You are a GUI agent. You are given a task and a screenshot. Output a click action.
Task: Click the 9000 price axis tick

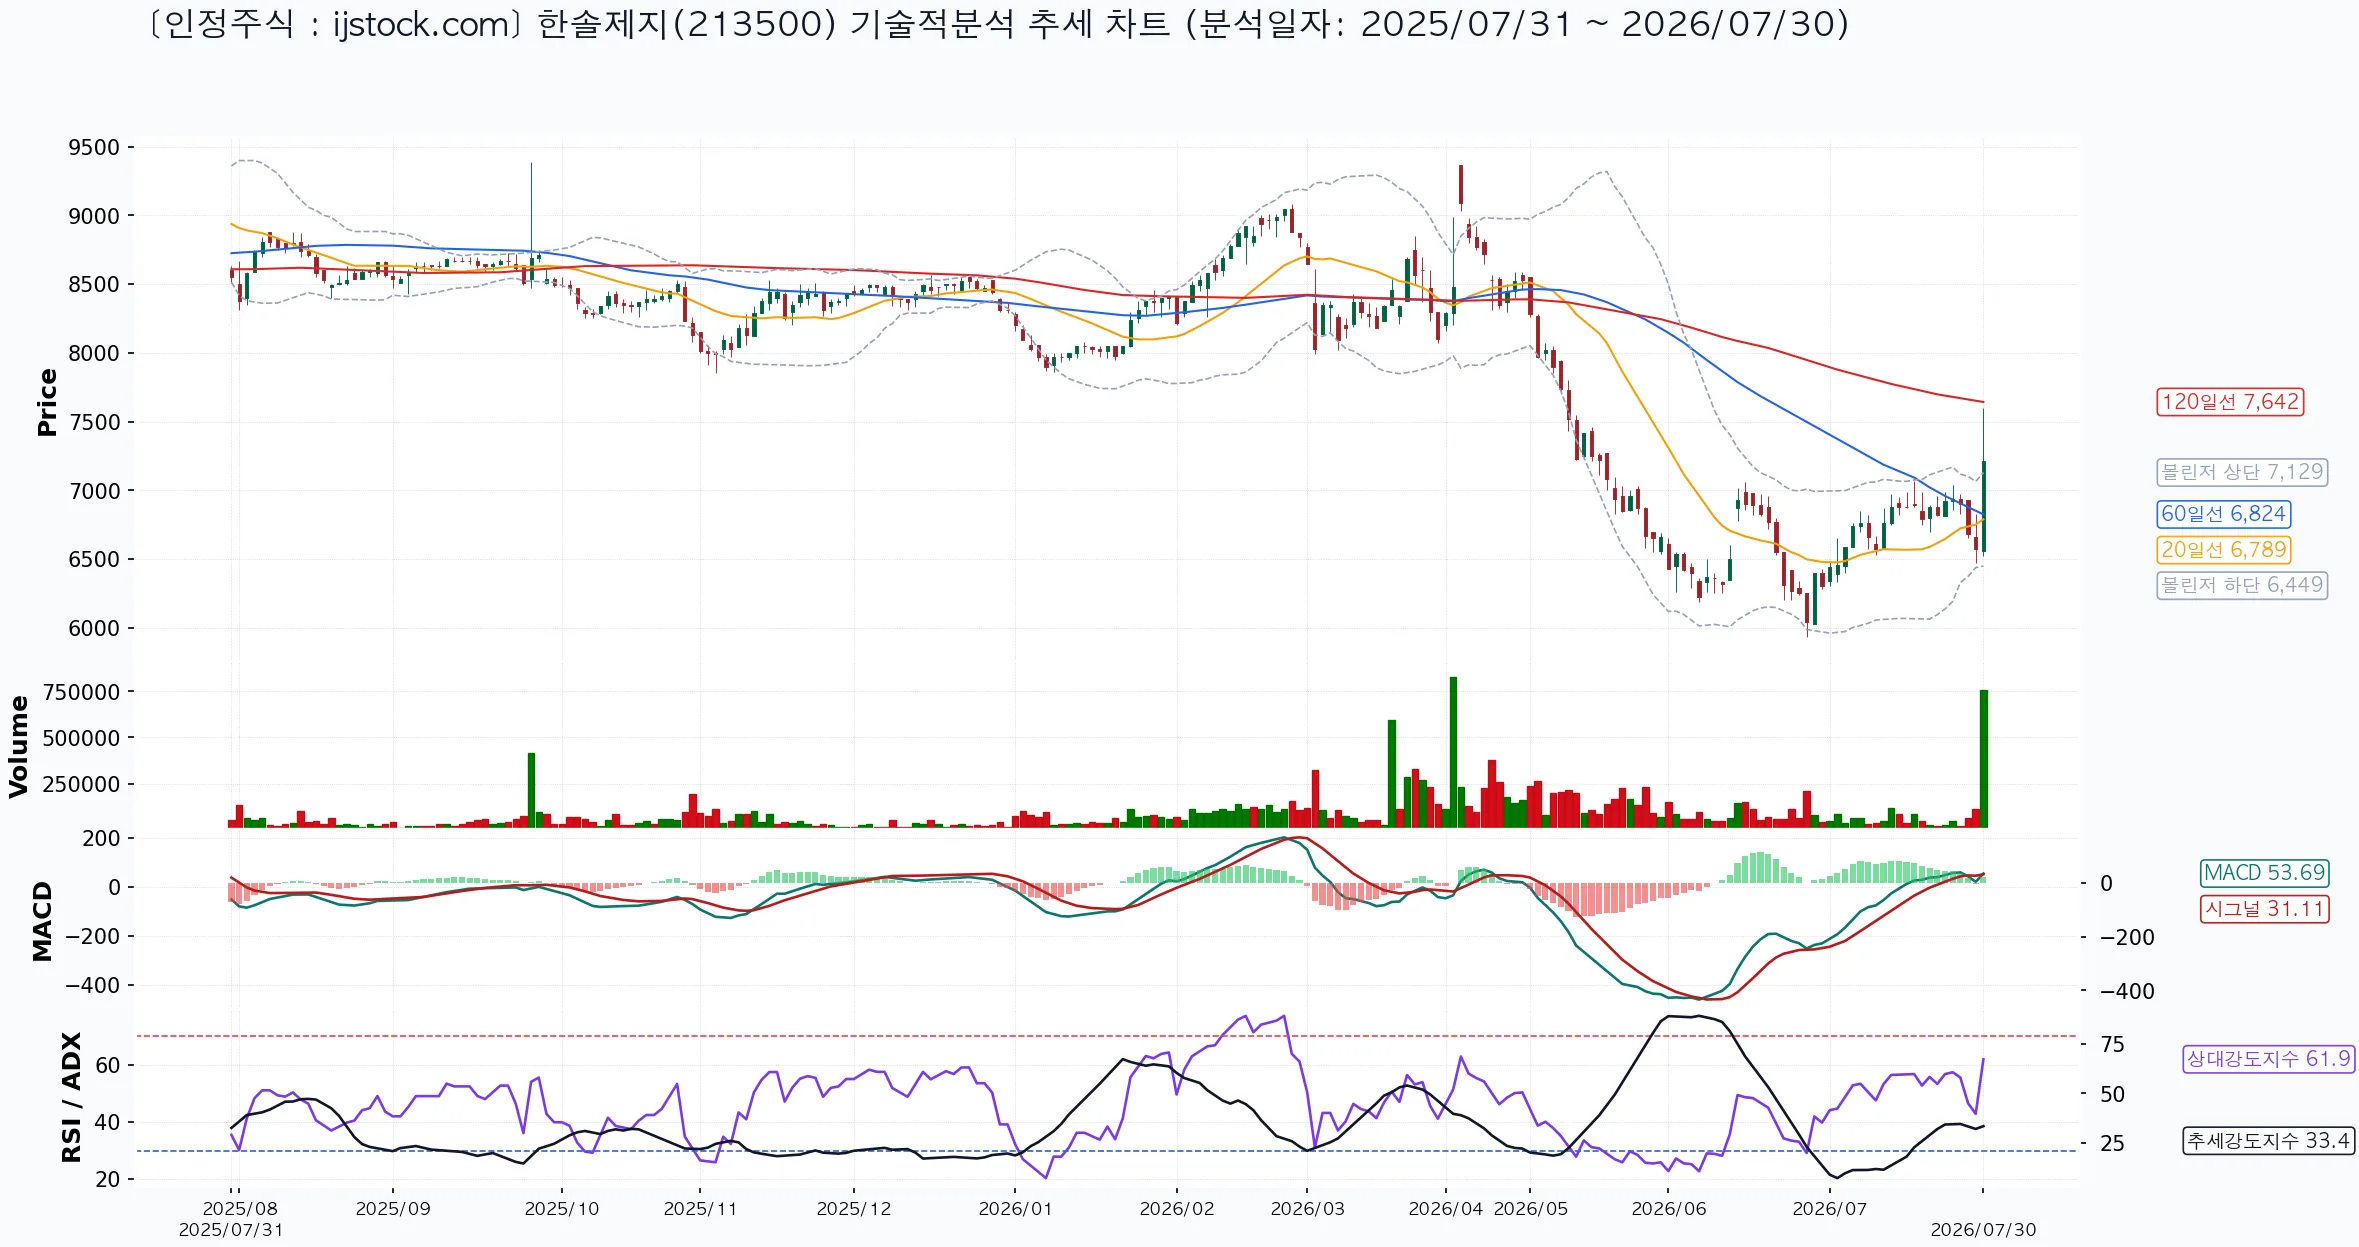point(93,216)
